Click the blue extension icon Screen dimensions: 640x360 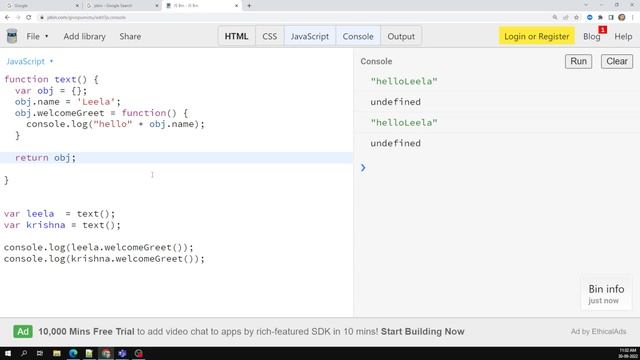coord(589,18)
